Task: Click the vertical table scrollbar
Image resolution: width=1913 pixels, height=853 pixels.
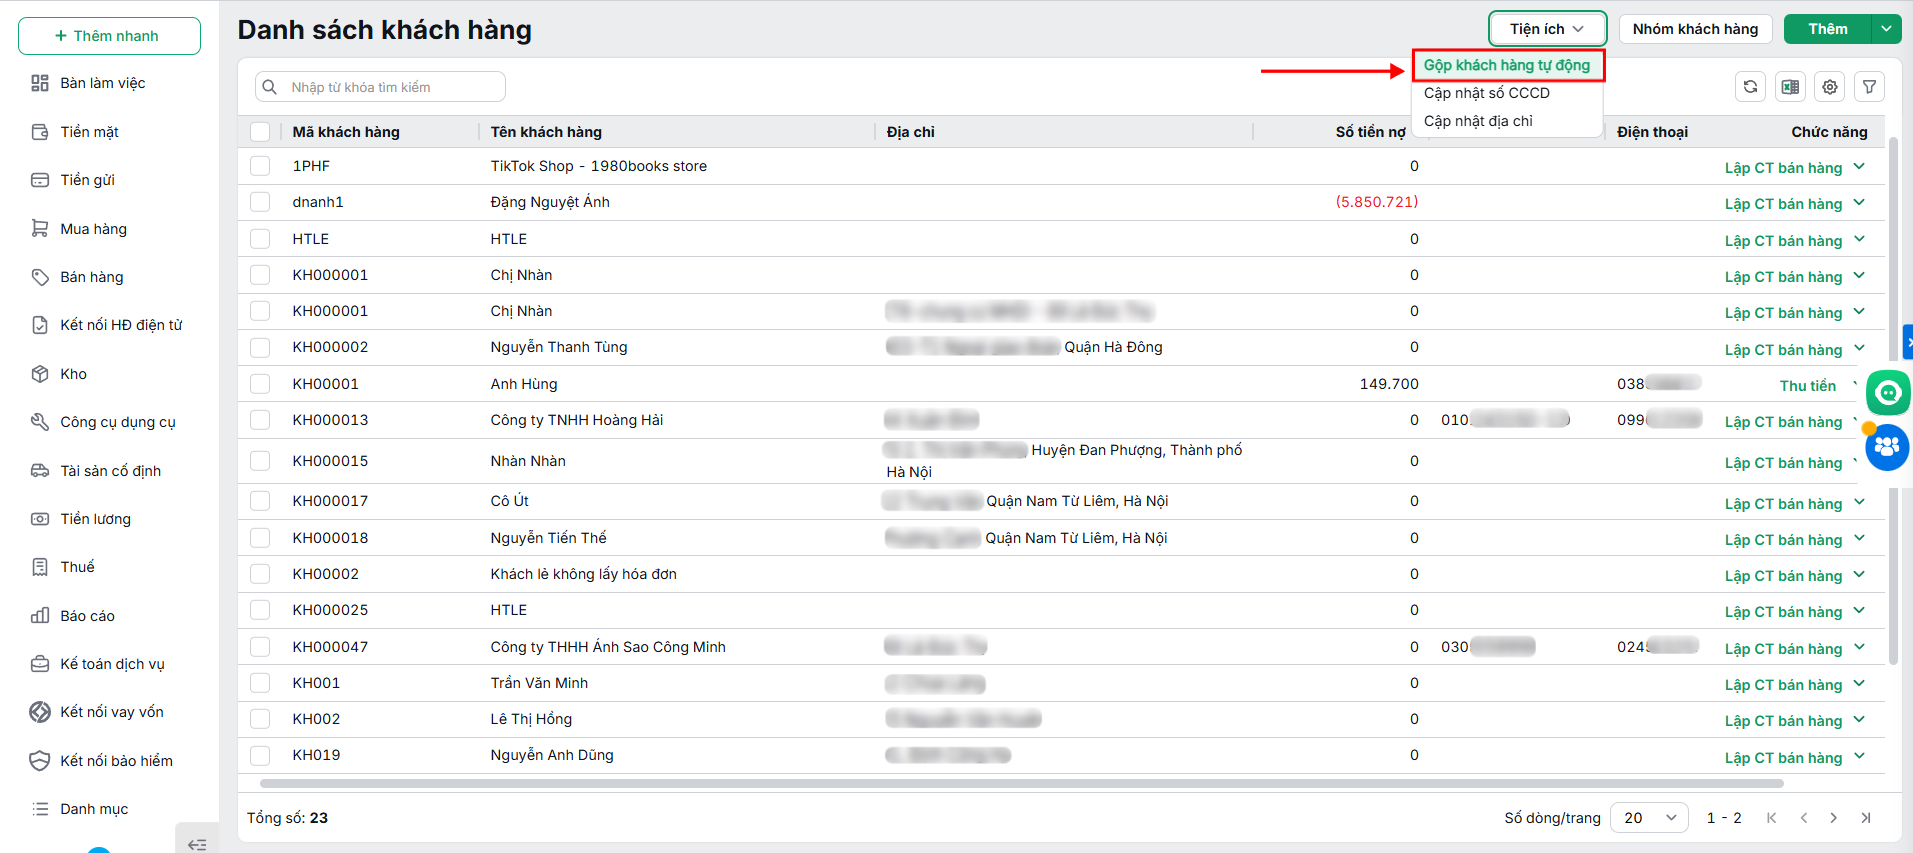Action: [1893, 400]
